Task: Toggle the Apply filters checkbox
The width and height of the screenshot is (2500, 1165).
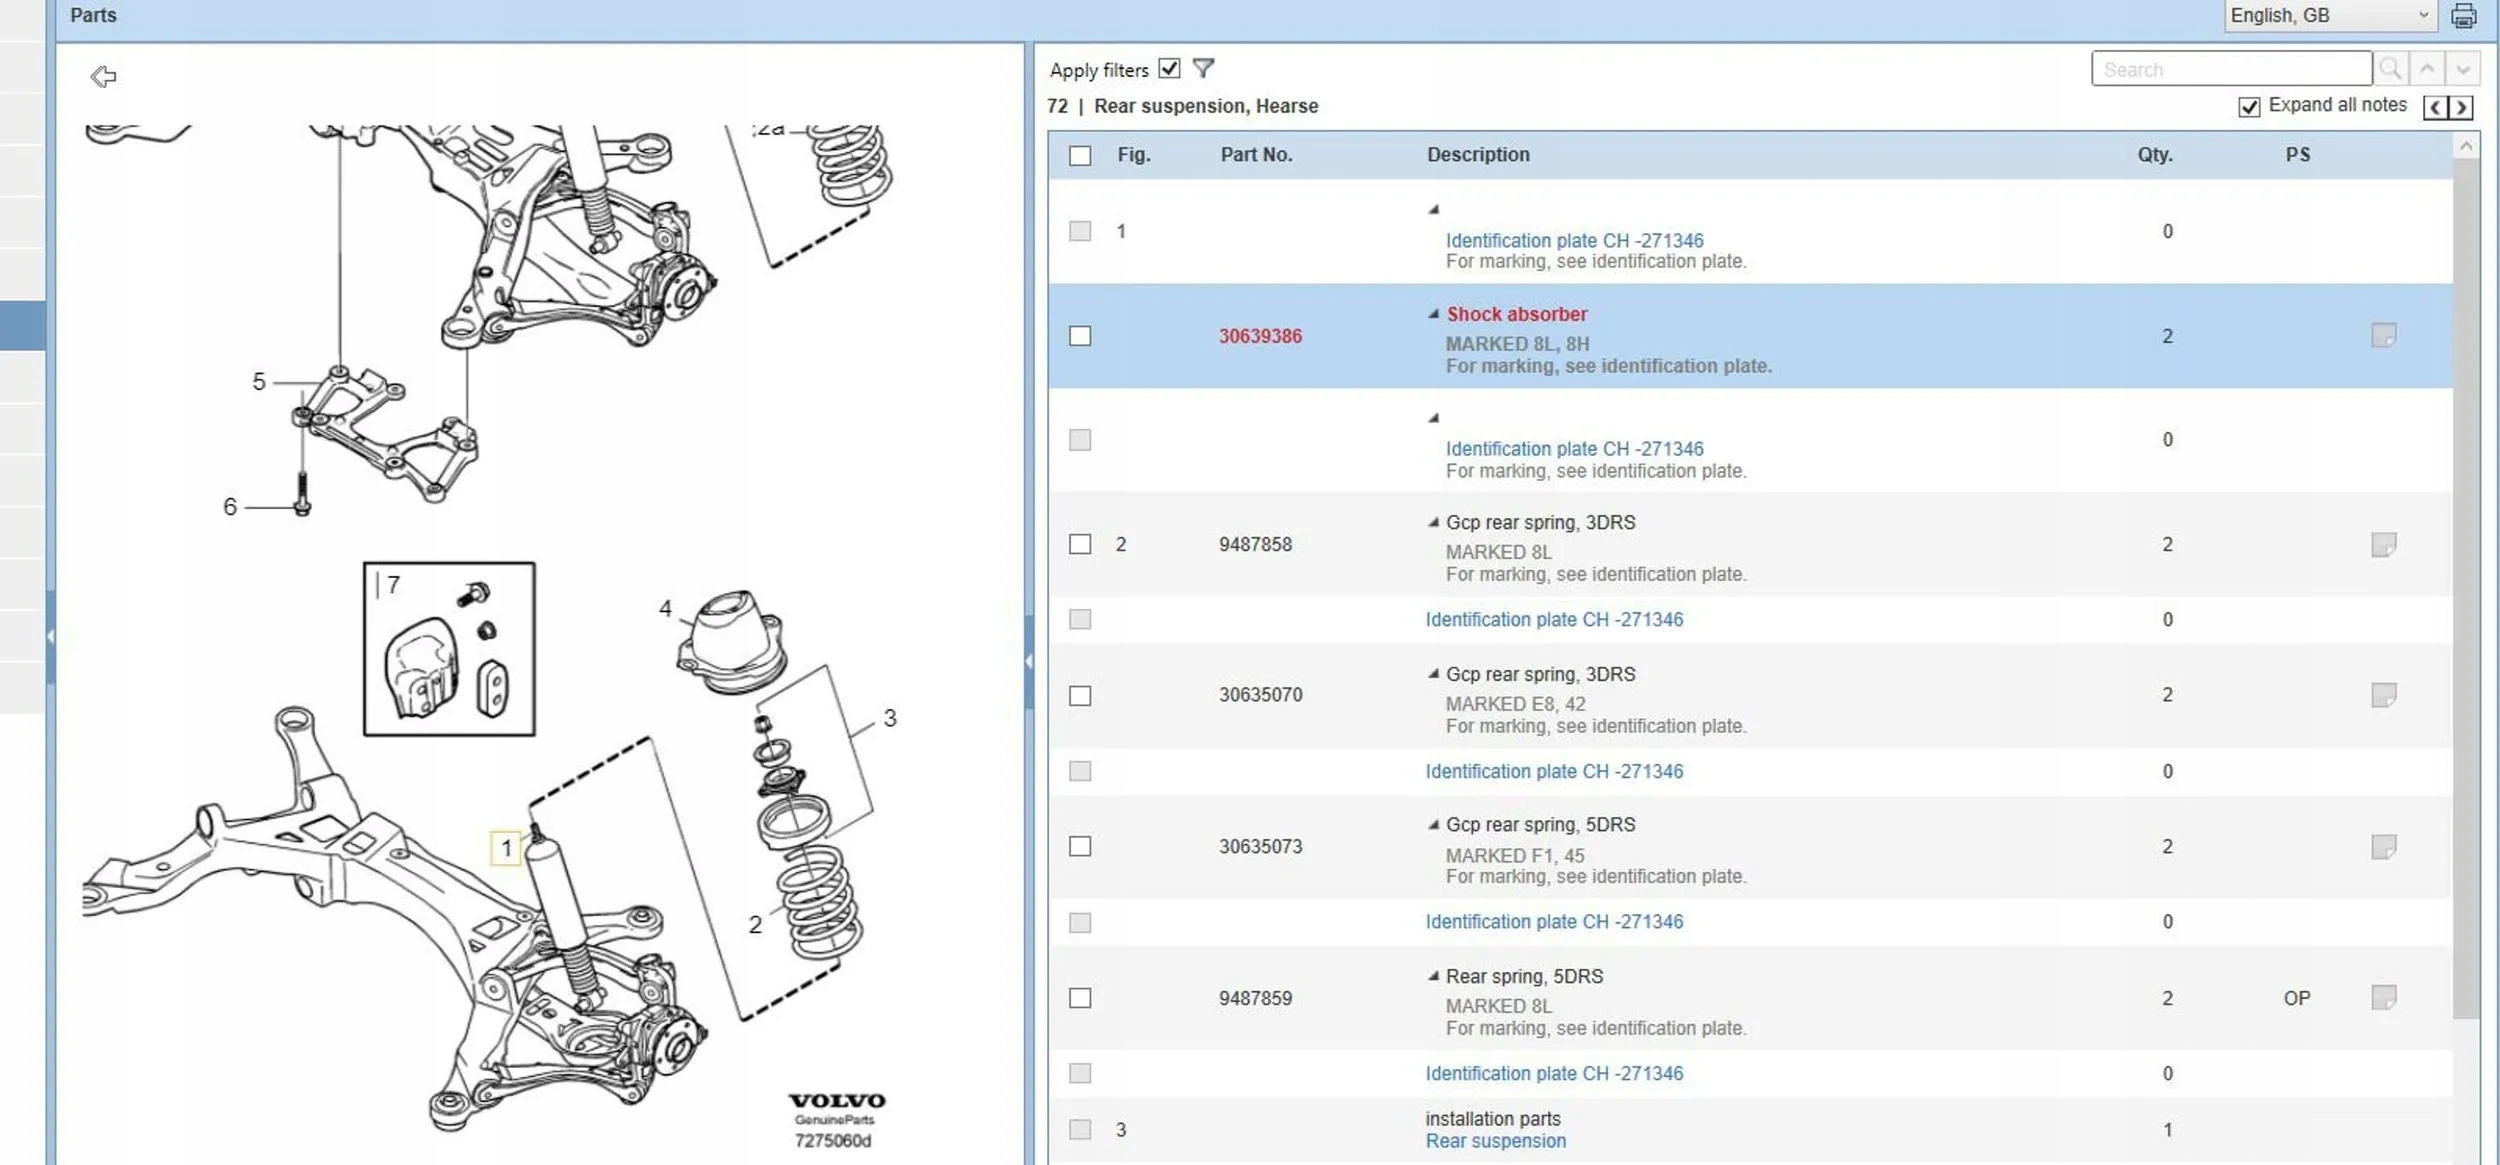Action: tap(1169, 69)
